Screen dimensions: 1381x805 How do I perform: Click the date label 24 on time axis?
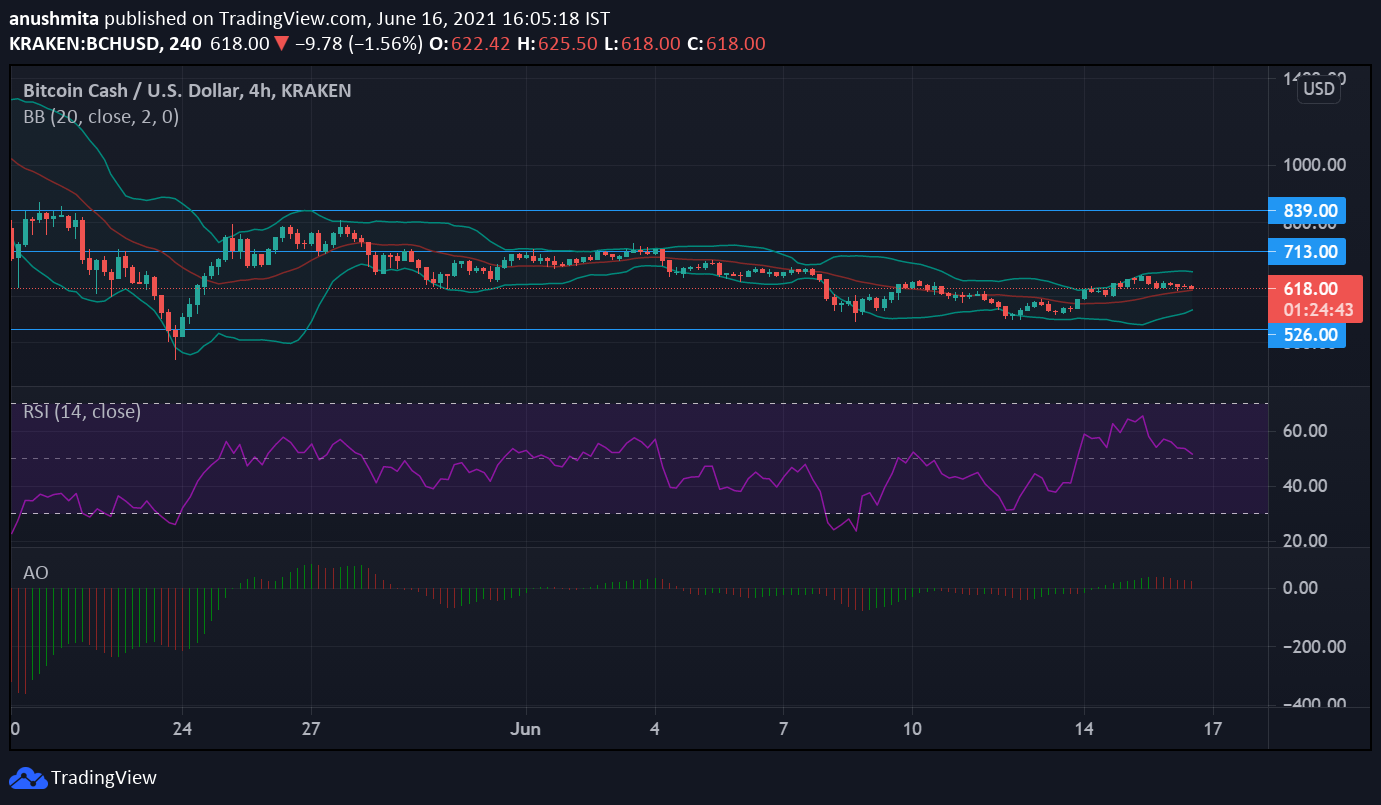coord(182,729)
